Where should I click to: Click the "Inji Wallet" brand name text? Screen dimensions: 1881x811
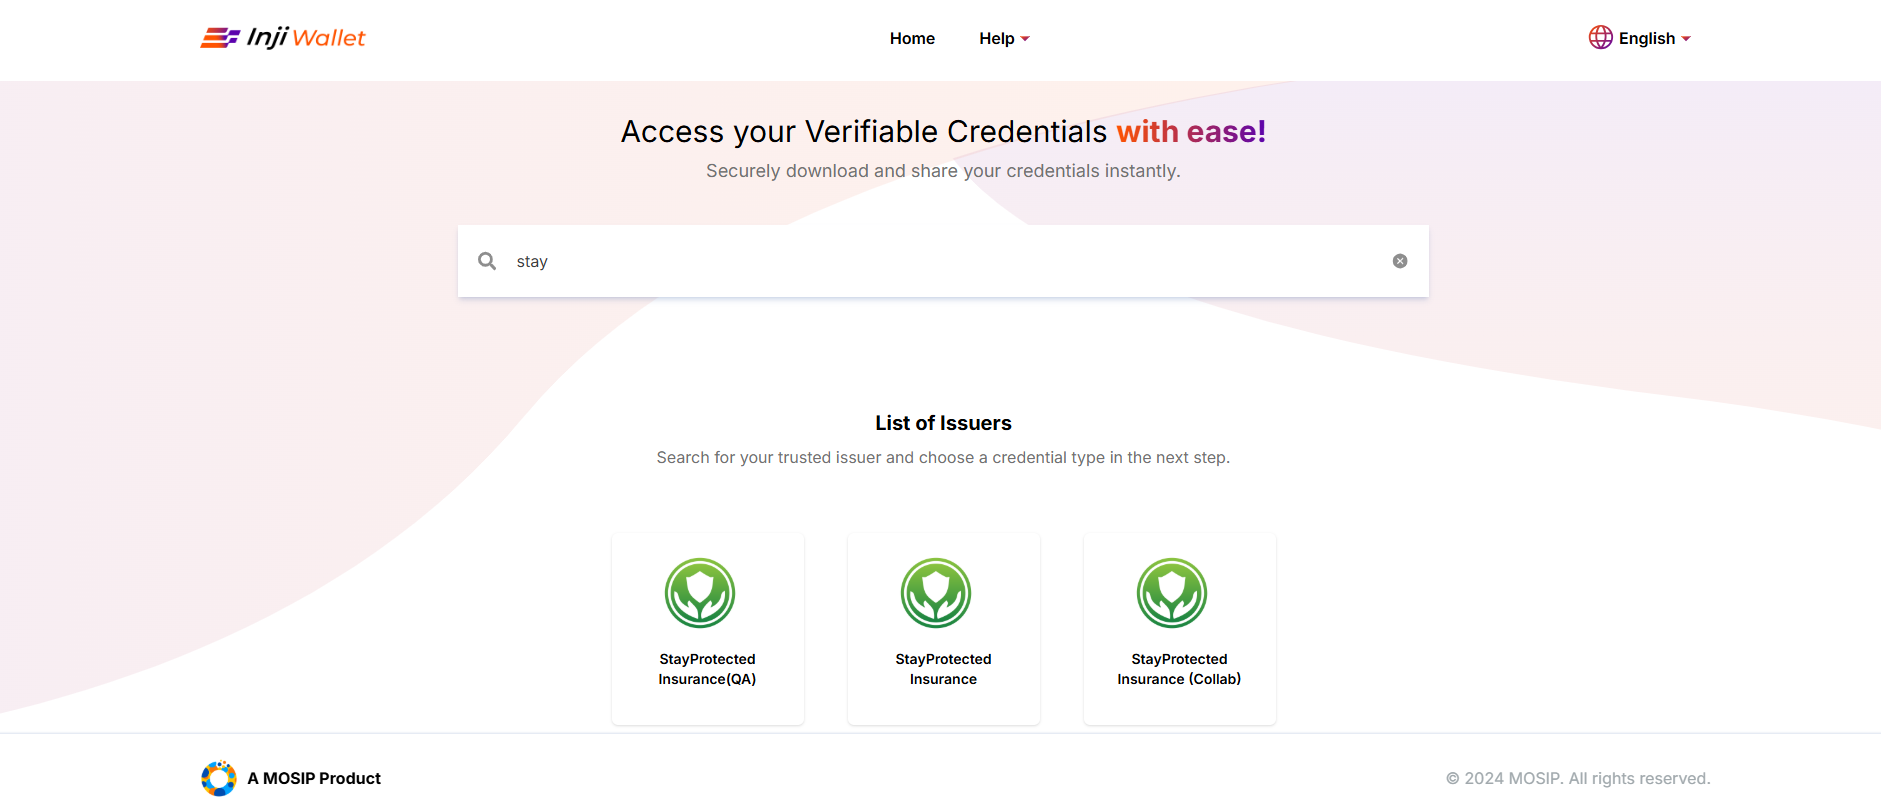(x=306, y=38)
